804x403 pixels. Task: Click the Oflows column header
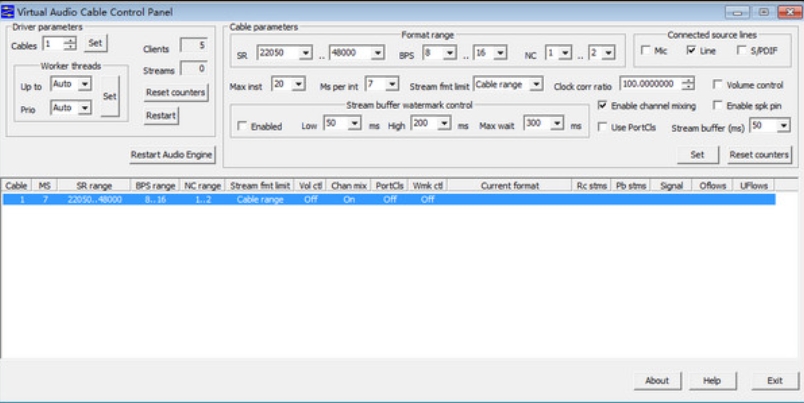click(x=712, y=186)
